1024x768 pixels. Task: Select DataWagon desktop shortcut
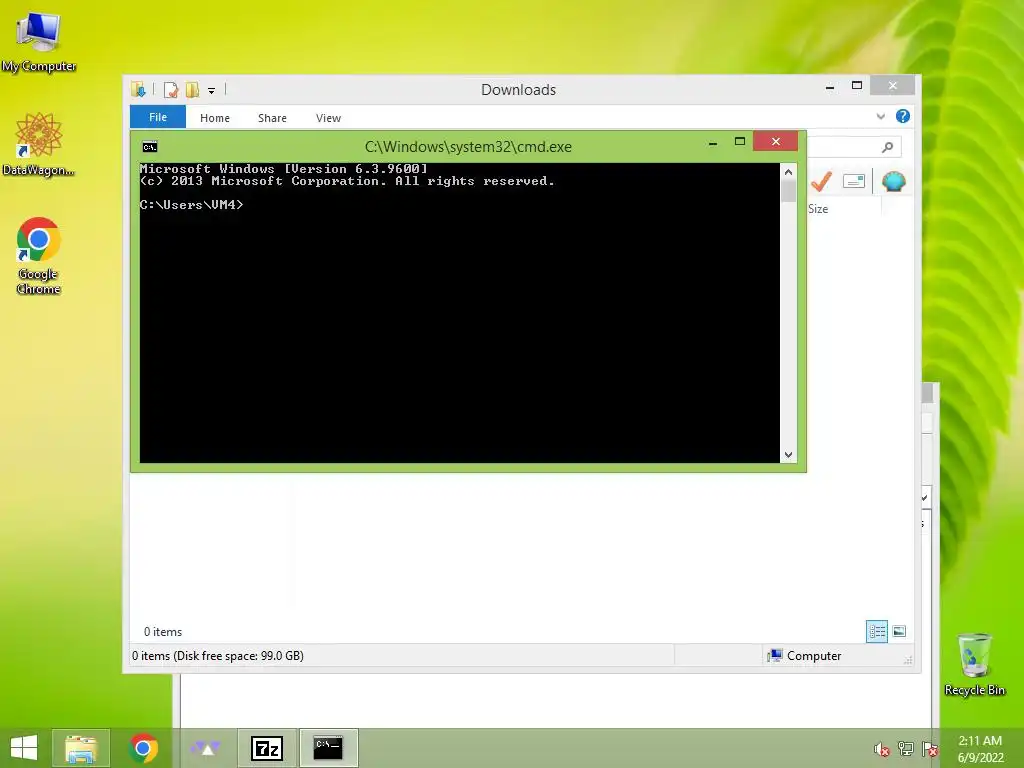click(x=39, y=144)
